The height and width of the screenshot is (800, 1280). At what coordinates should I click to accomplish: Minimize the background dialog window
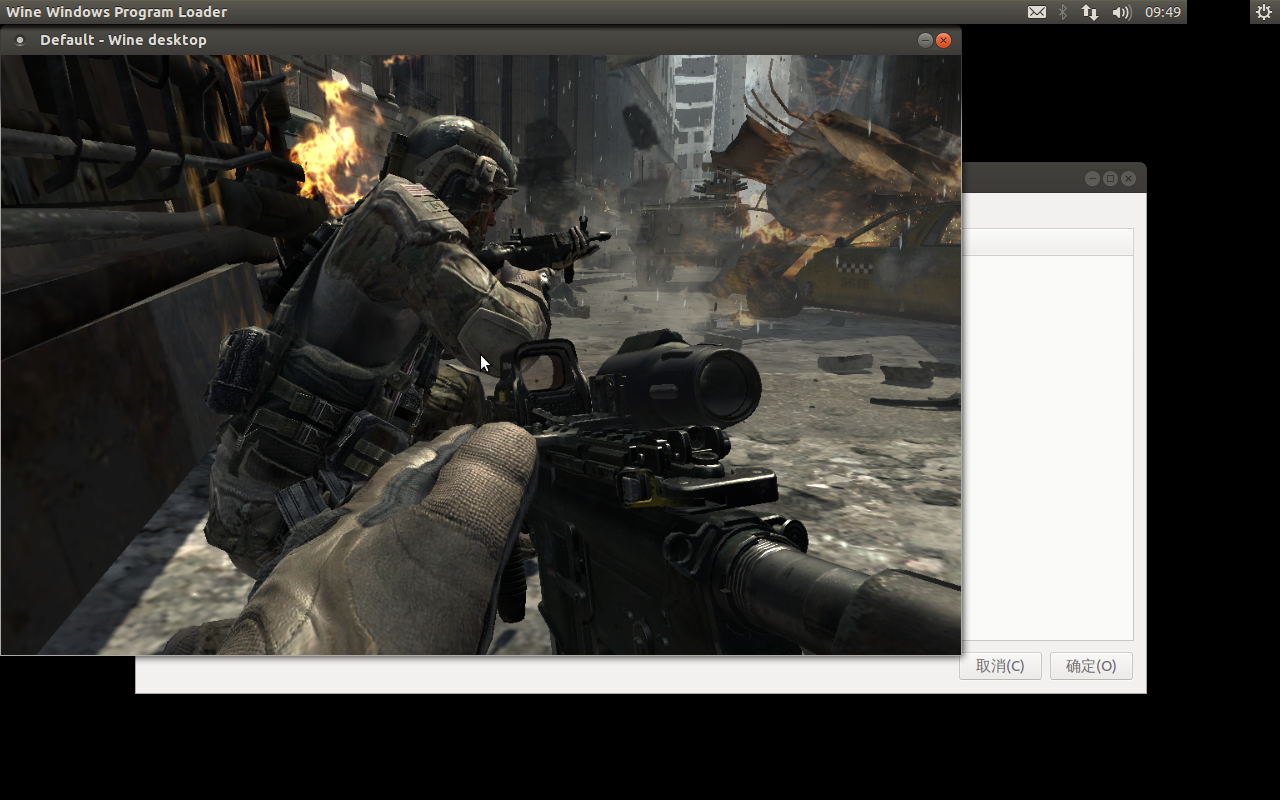[x=1092, y=178]
